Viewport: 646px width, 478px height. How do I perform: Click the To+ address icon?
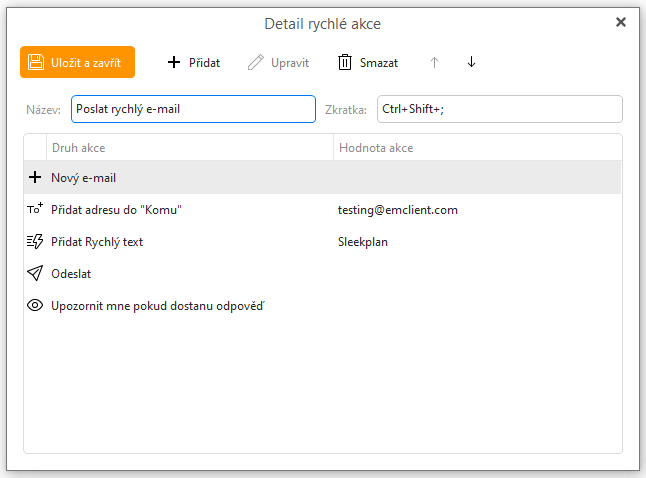pos(35,209)
